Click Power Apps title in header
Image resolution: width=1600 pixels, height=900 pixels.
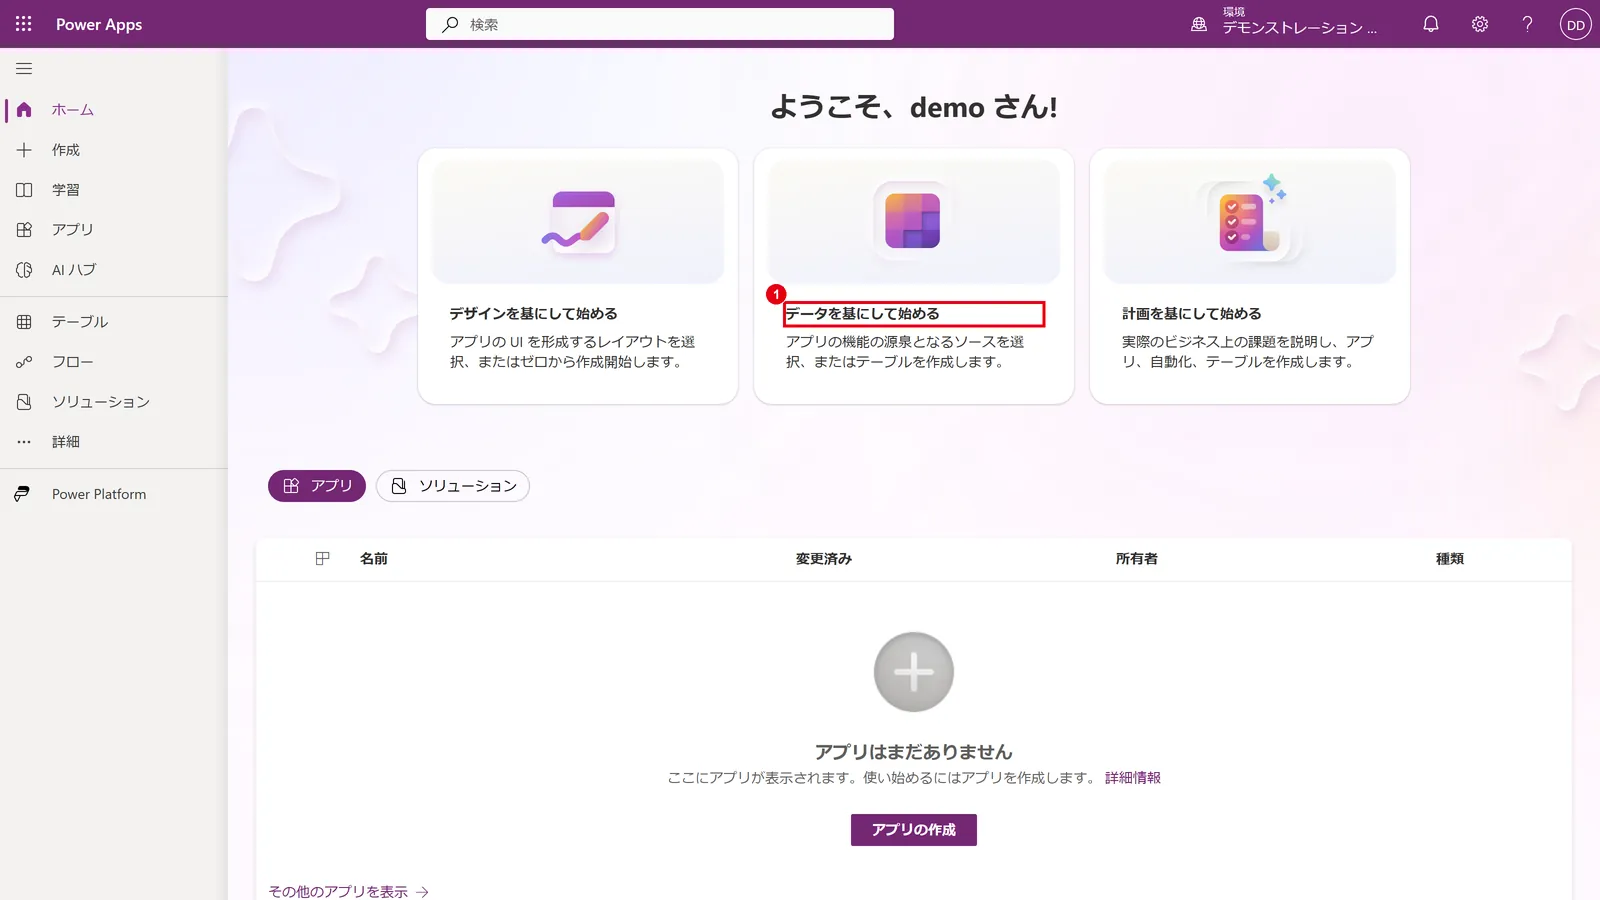coord(99,24)
